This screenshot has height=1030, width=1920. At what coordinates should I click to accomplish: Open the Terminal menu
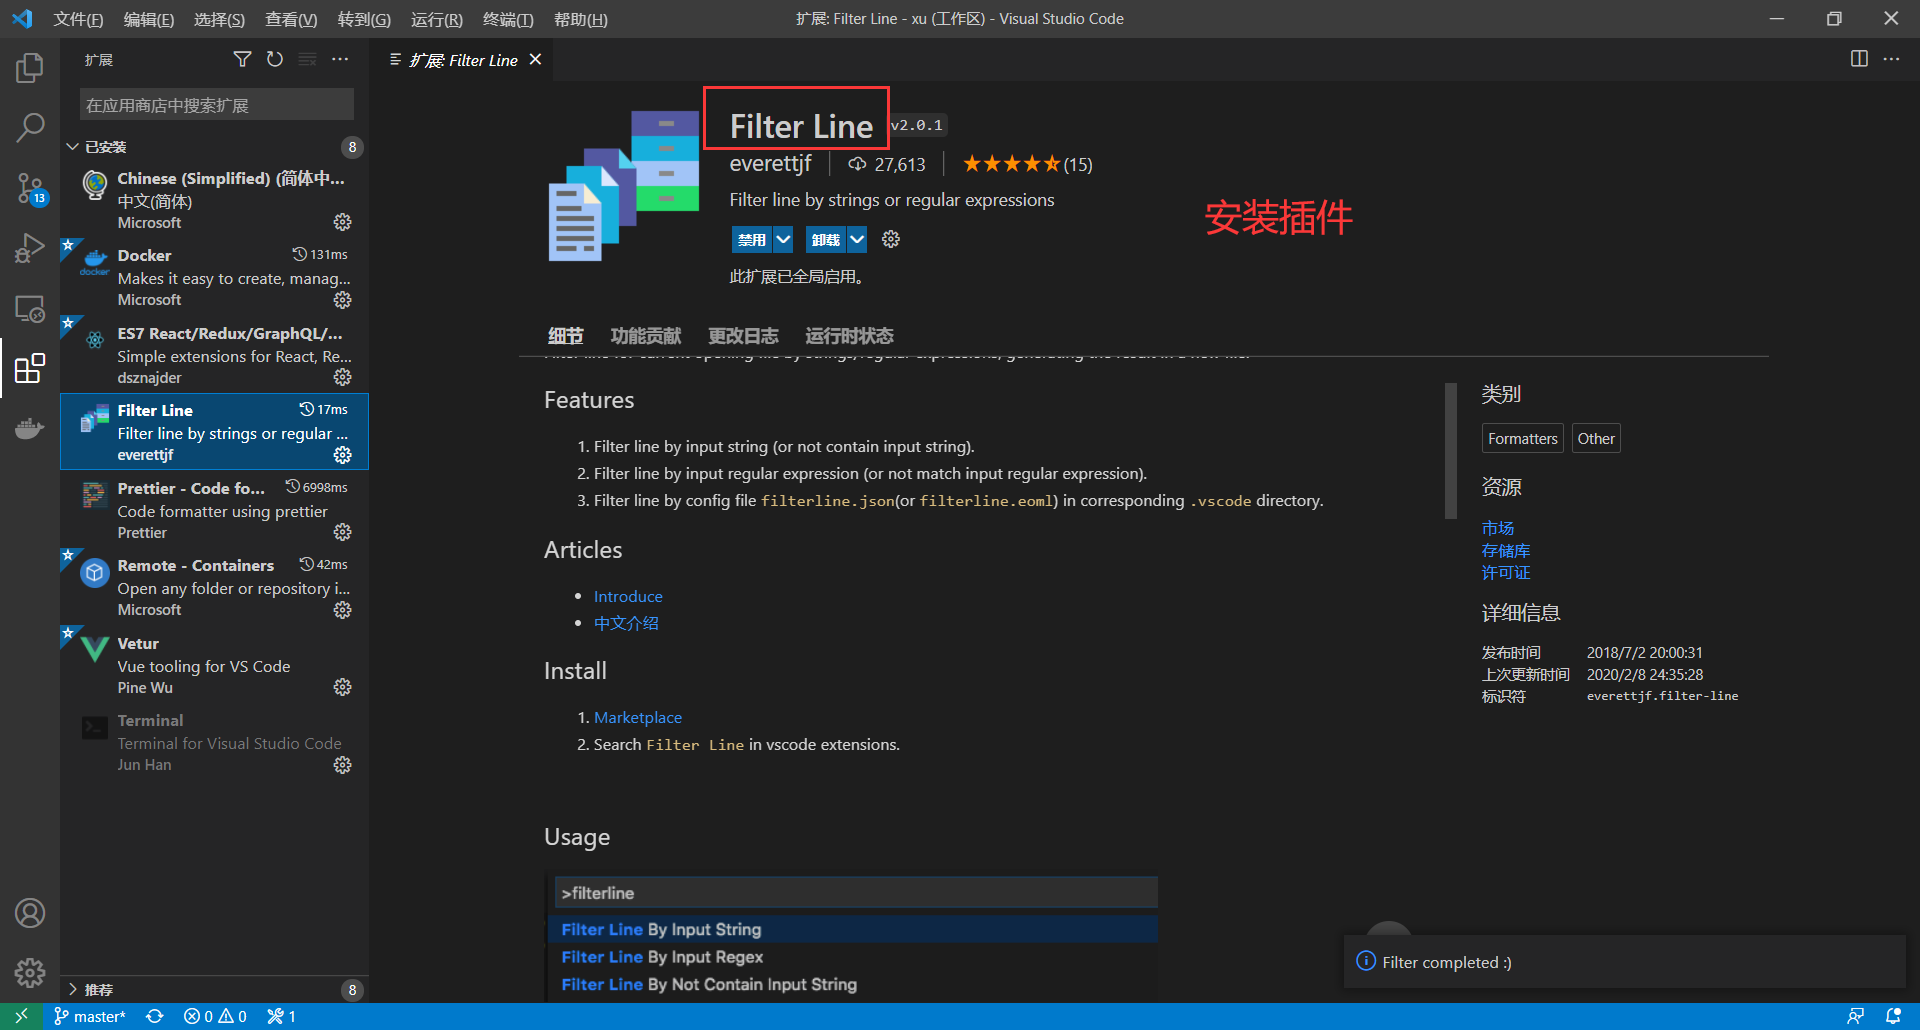tap(508, 19)
